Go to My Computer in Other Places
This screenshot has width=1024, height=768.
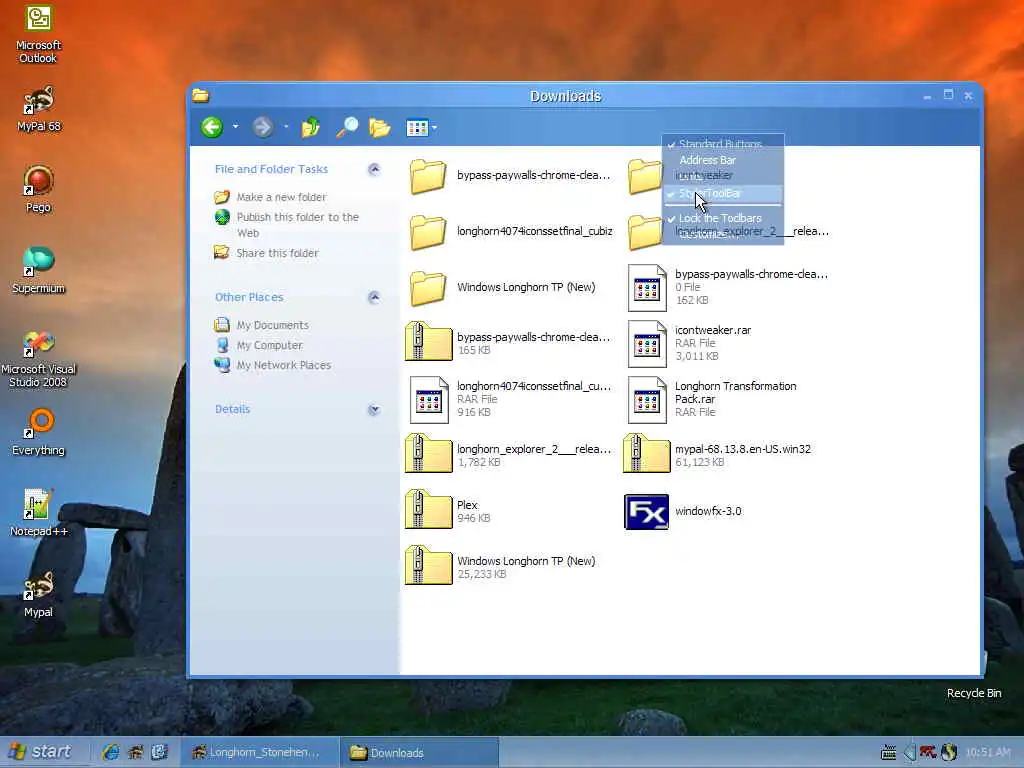pos(270,345)
